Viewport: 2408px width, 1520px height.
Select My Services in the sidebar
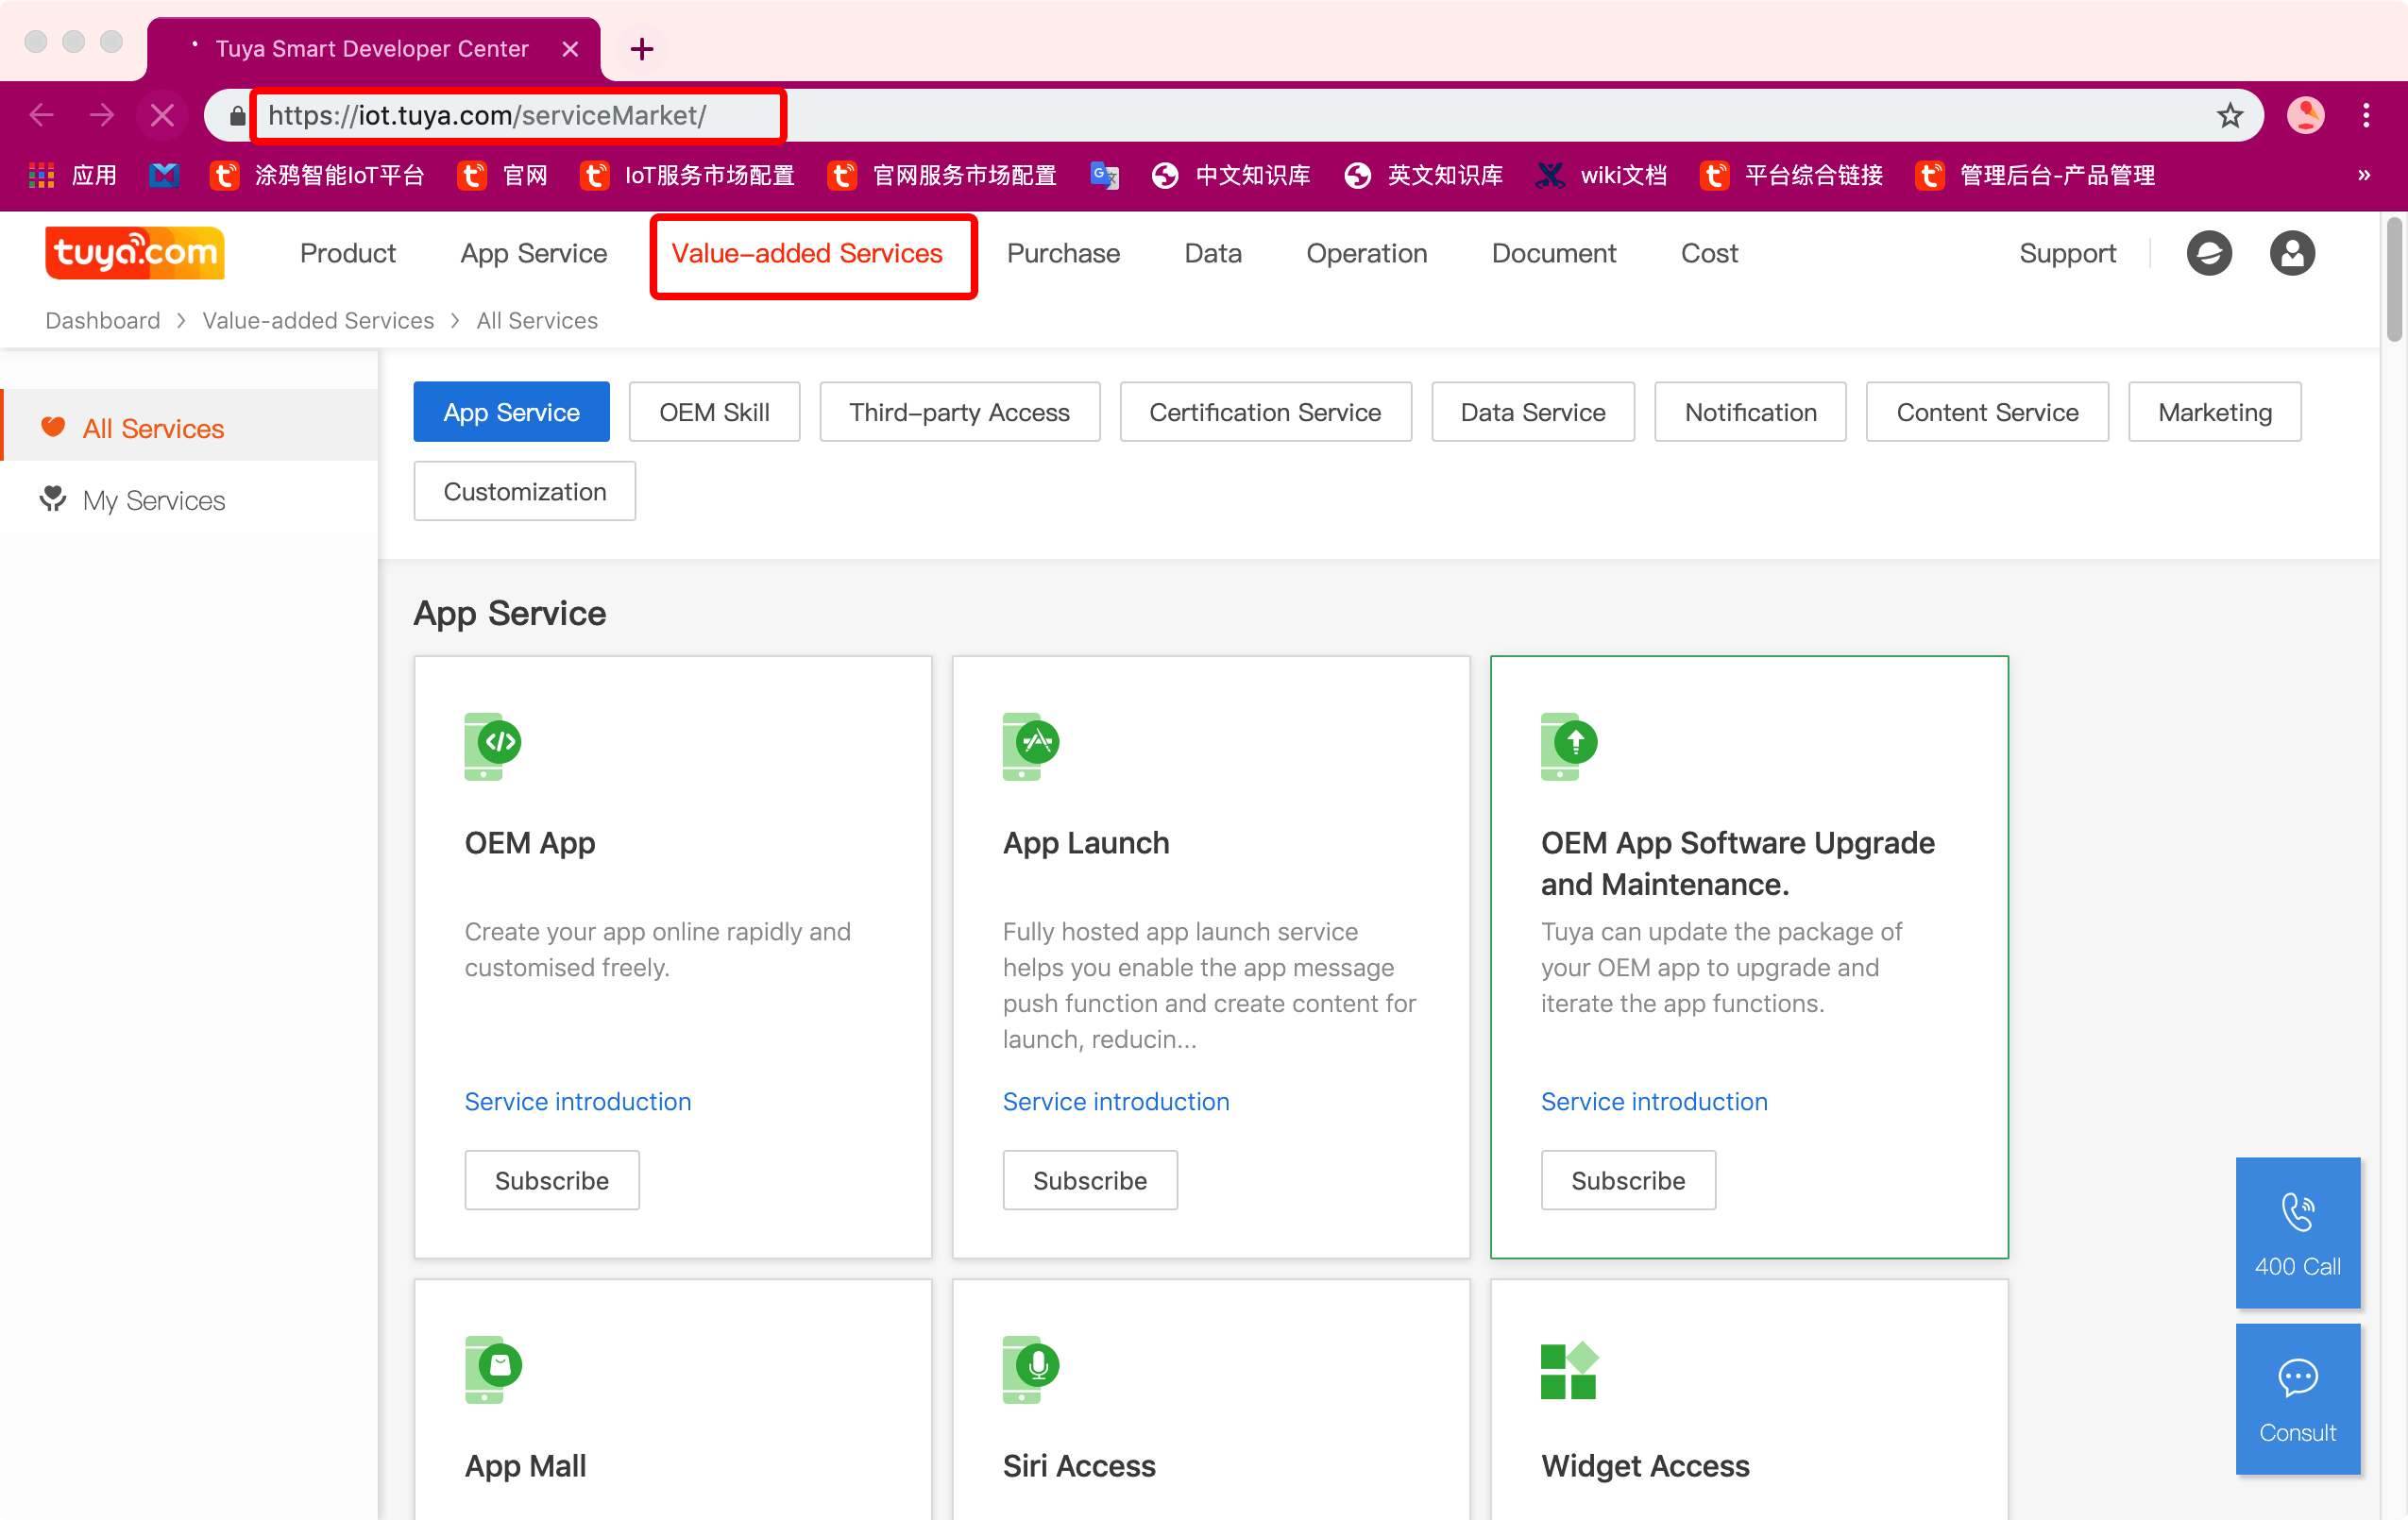(190, 500)
